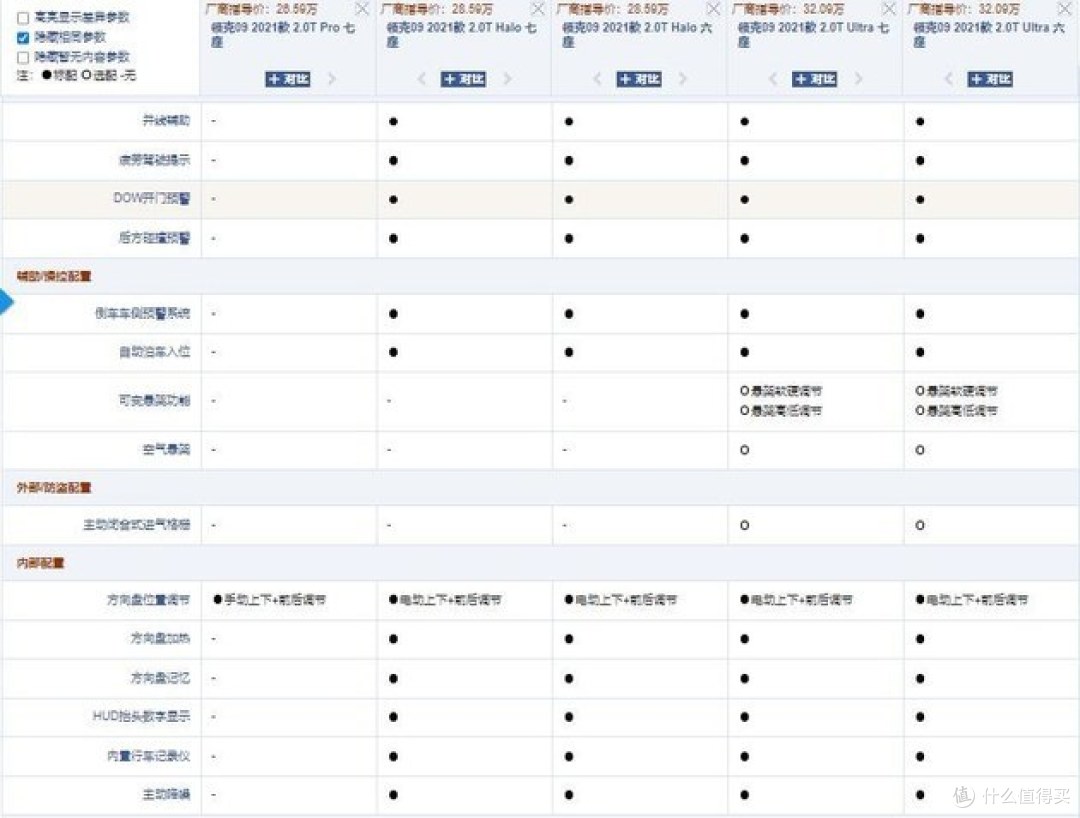Move Halo 六座 column right with arrow
The image size is (1080, 818).
pyautogui.click(x=683, y=78)
